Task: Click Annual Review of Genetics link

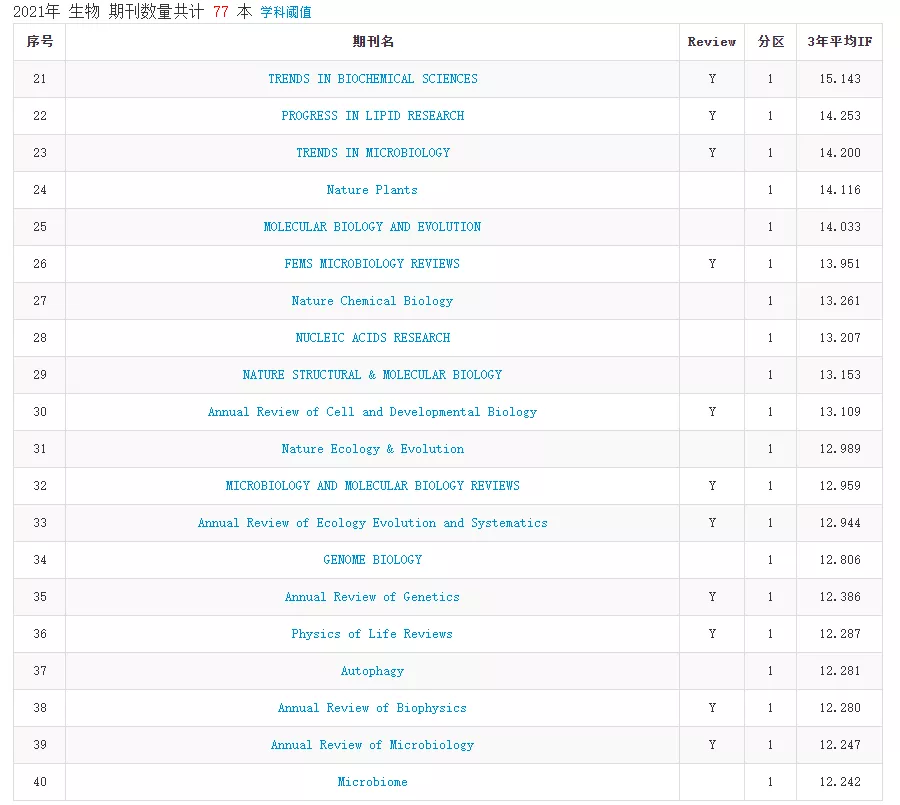Action: [x=372, y=597]
